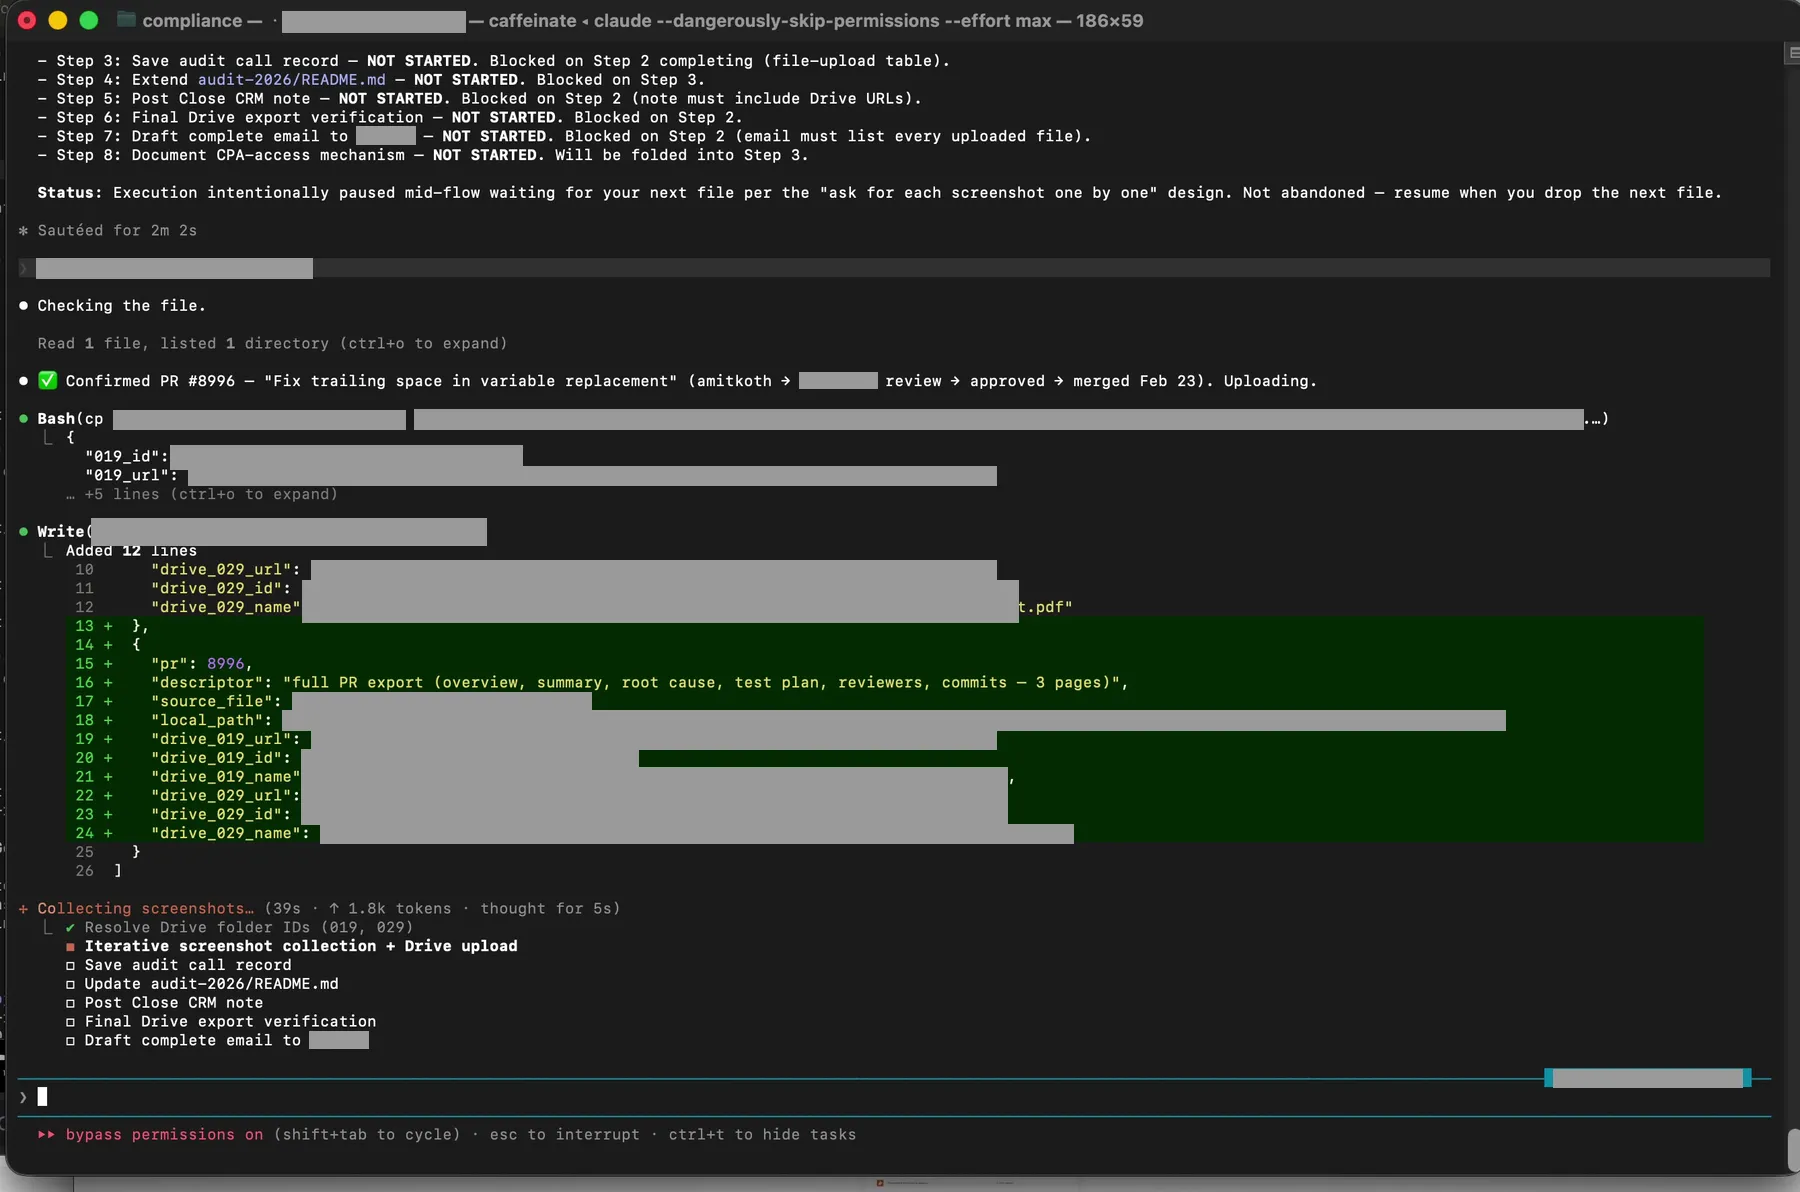The height and width of the screenshot is (1192, 1800).
Task: Click the spinner icon before Collecting screenshots…
Action: [x=23, y=908]
